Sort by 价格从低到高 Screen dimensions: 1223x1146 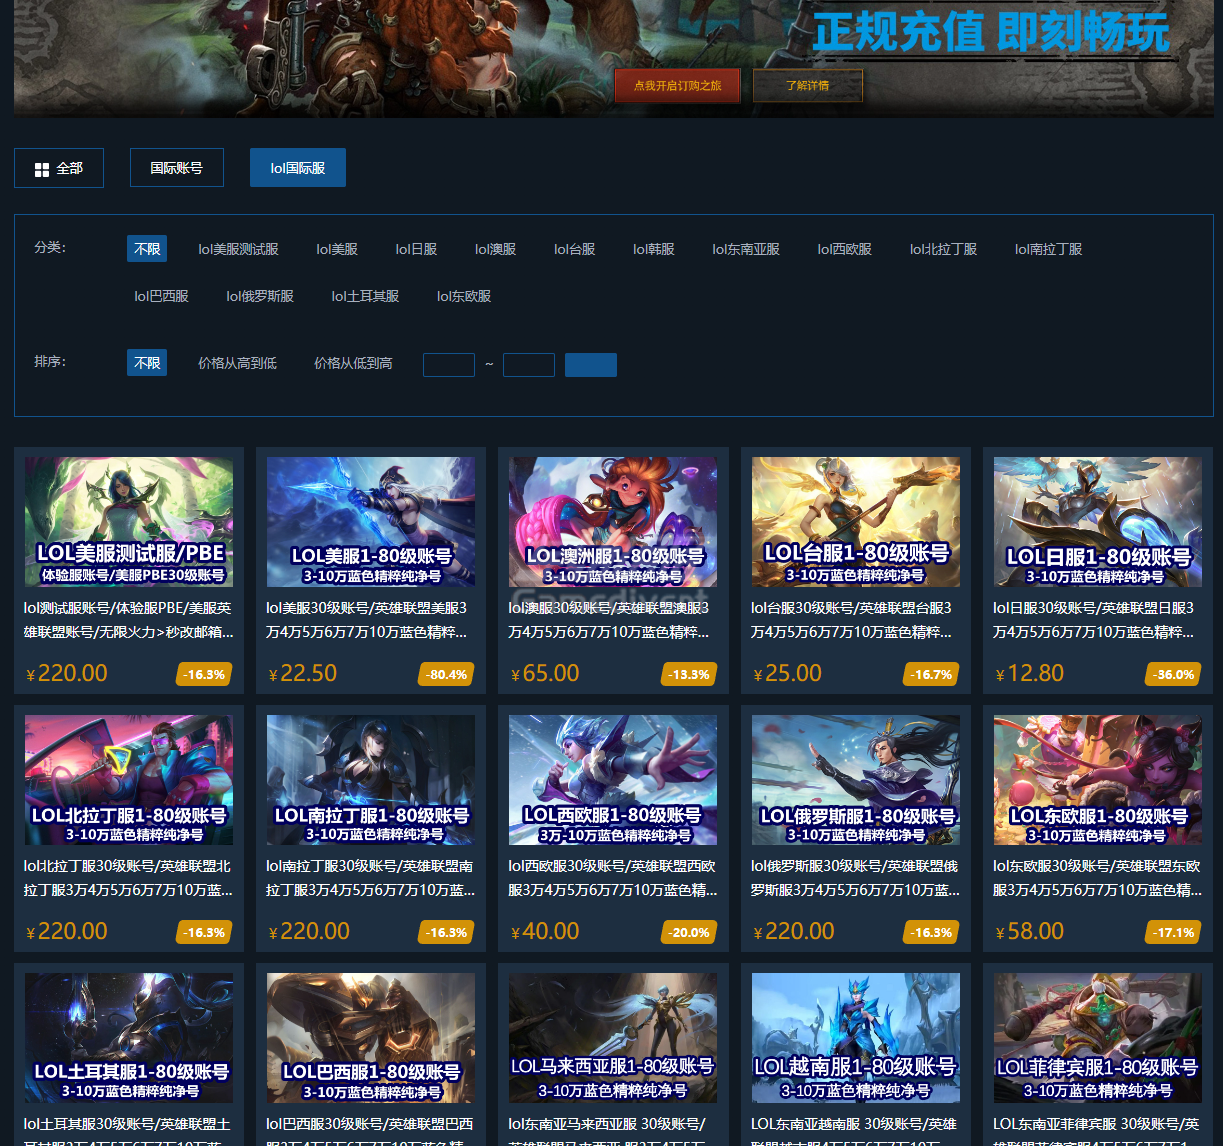(x=353, y=363)
